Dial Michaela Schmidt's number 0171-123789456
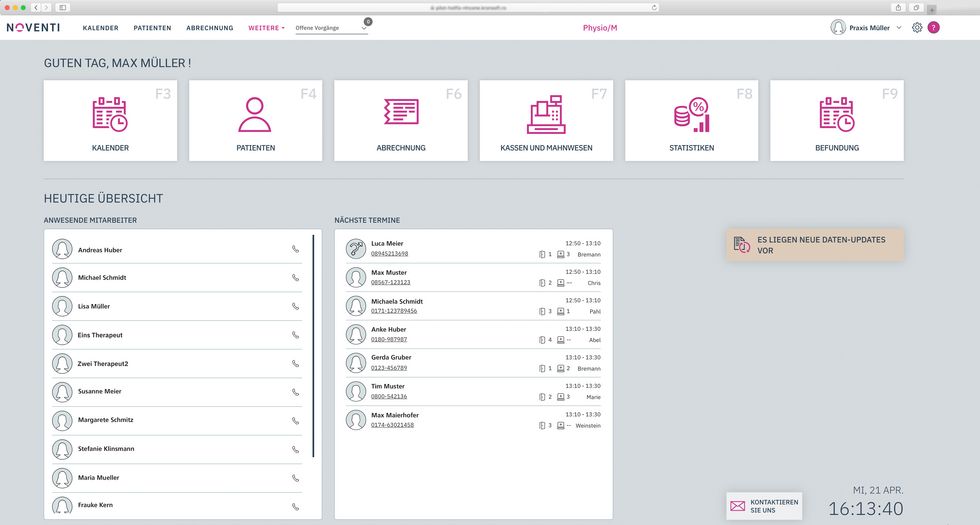This screenshot has width=980, height=525. [394, 311]
